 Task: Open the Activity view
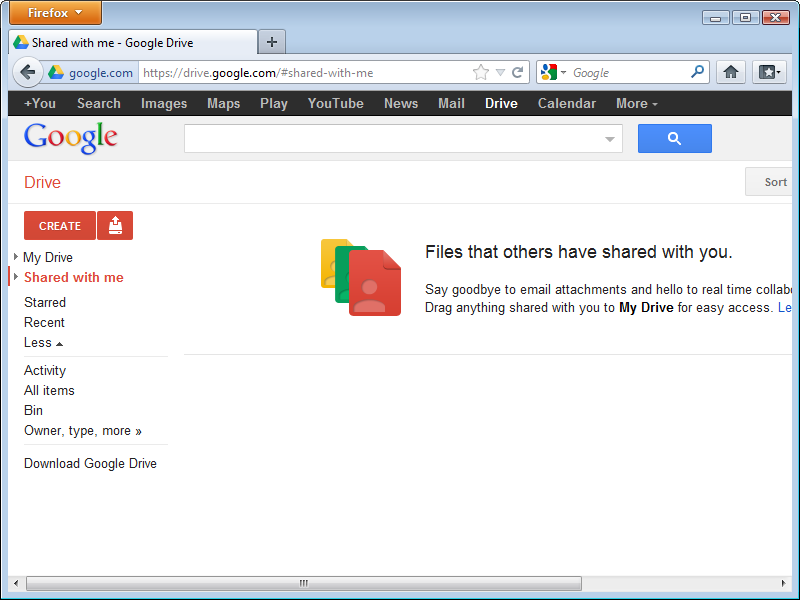(x=45, y=370)
